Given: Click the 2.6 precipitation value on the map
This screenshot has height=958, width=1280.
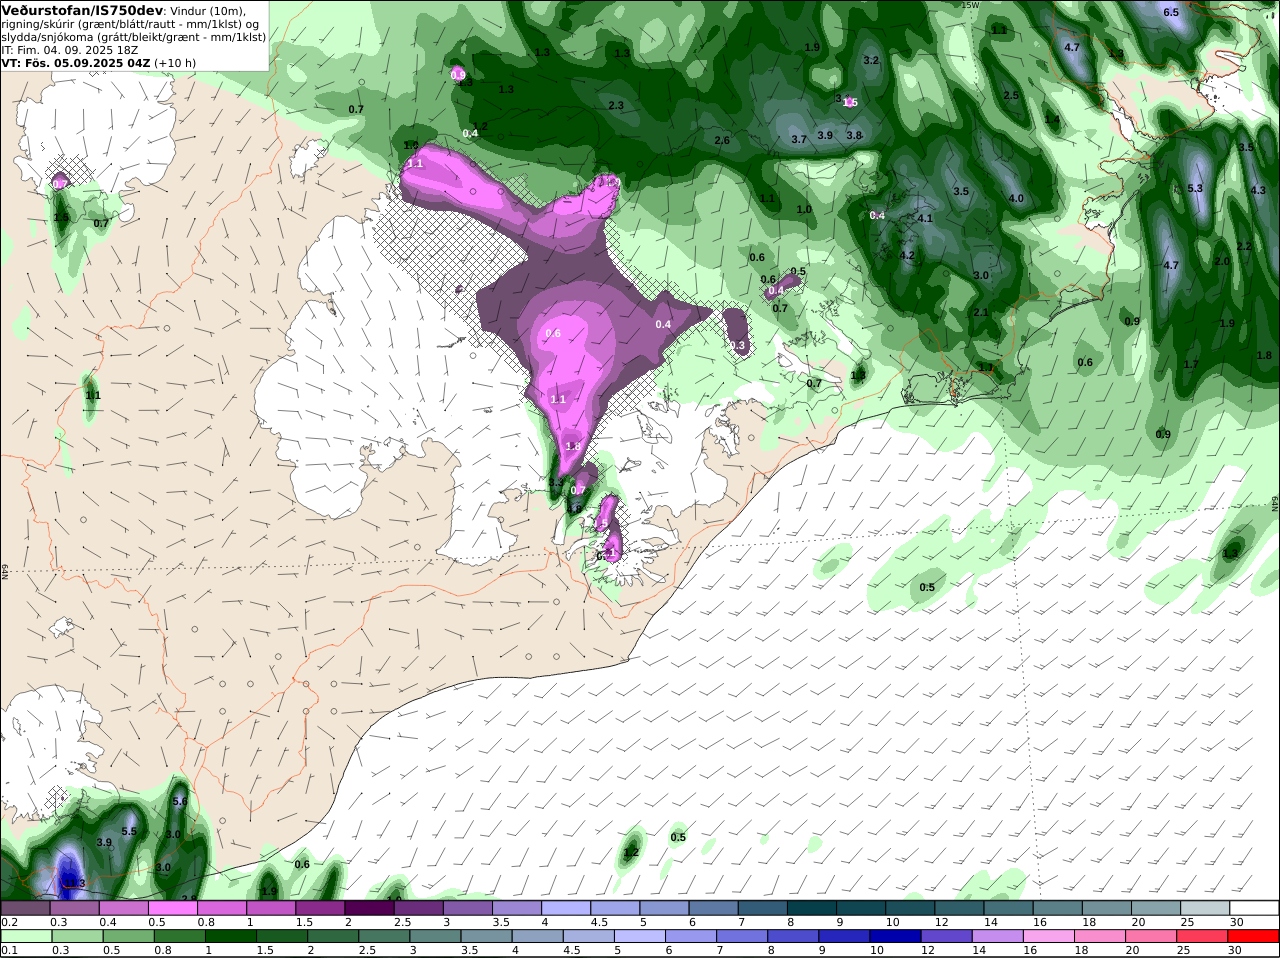Looking at the screenshot, I should point(722,141).
